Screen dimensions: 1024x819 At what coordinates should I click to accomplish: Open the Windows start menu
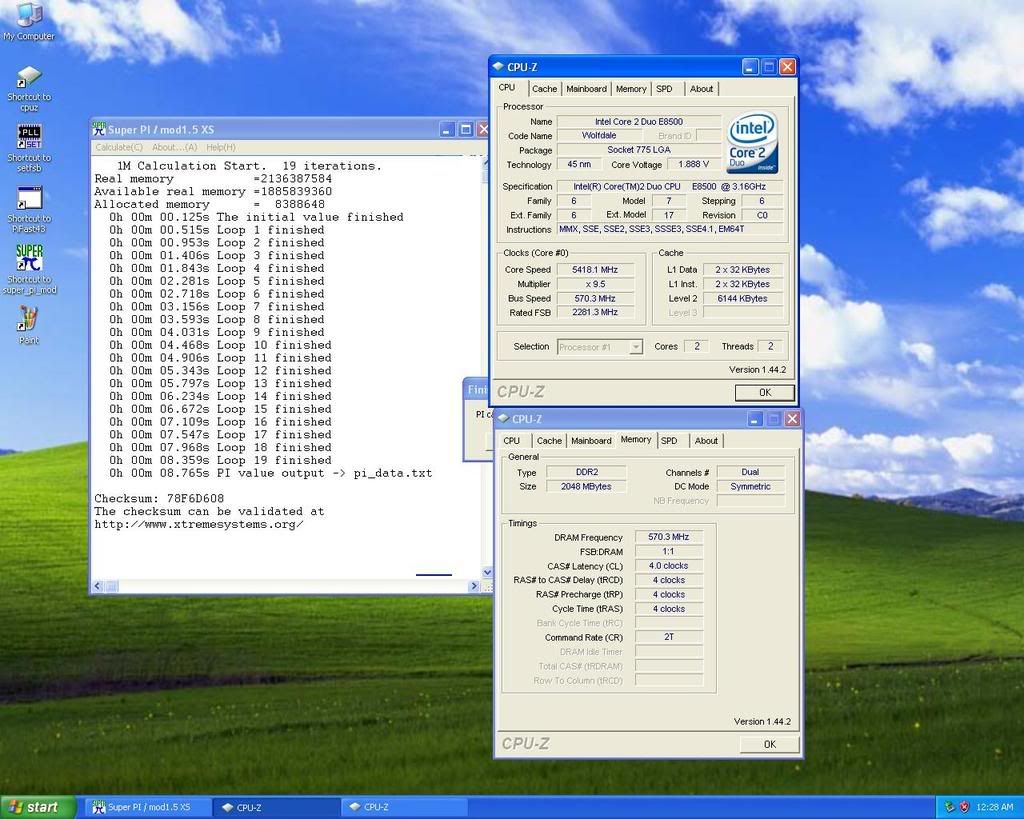tap(36, 807)
